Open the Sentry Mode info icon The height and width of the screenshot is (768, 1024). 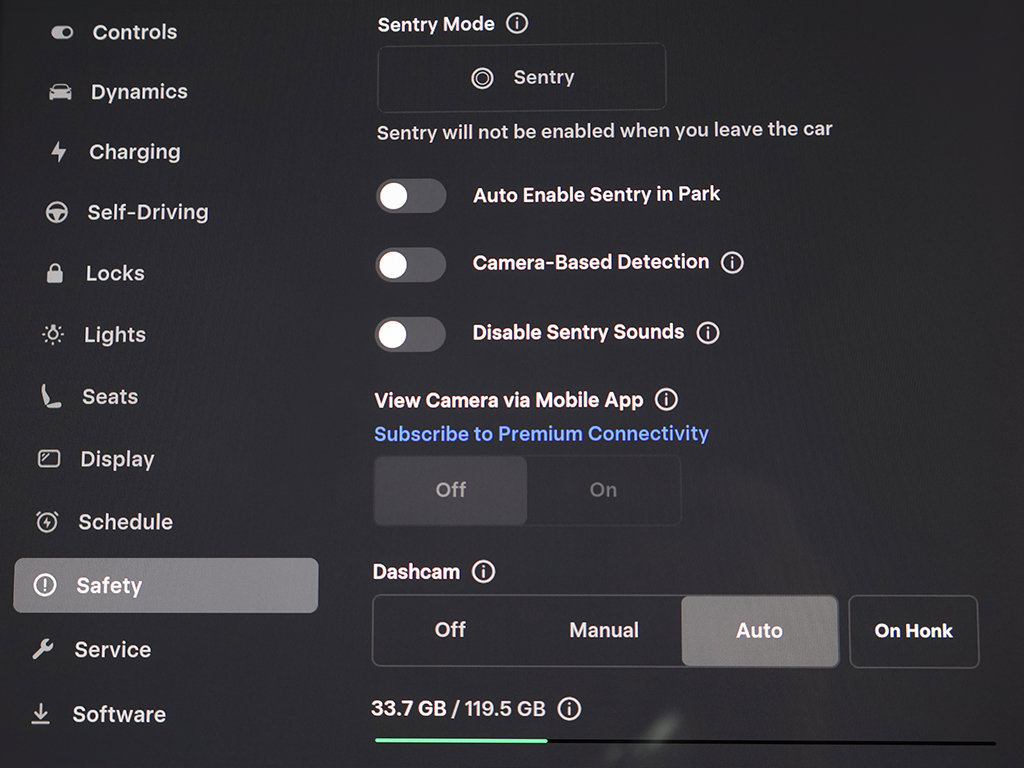(517, 24)
